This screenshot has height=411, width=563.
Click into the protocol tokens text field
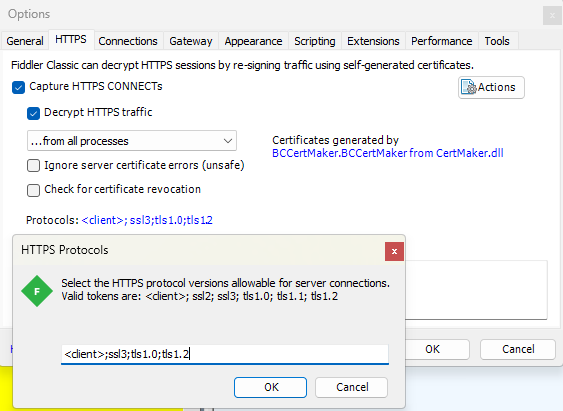[225, 354]
